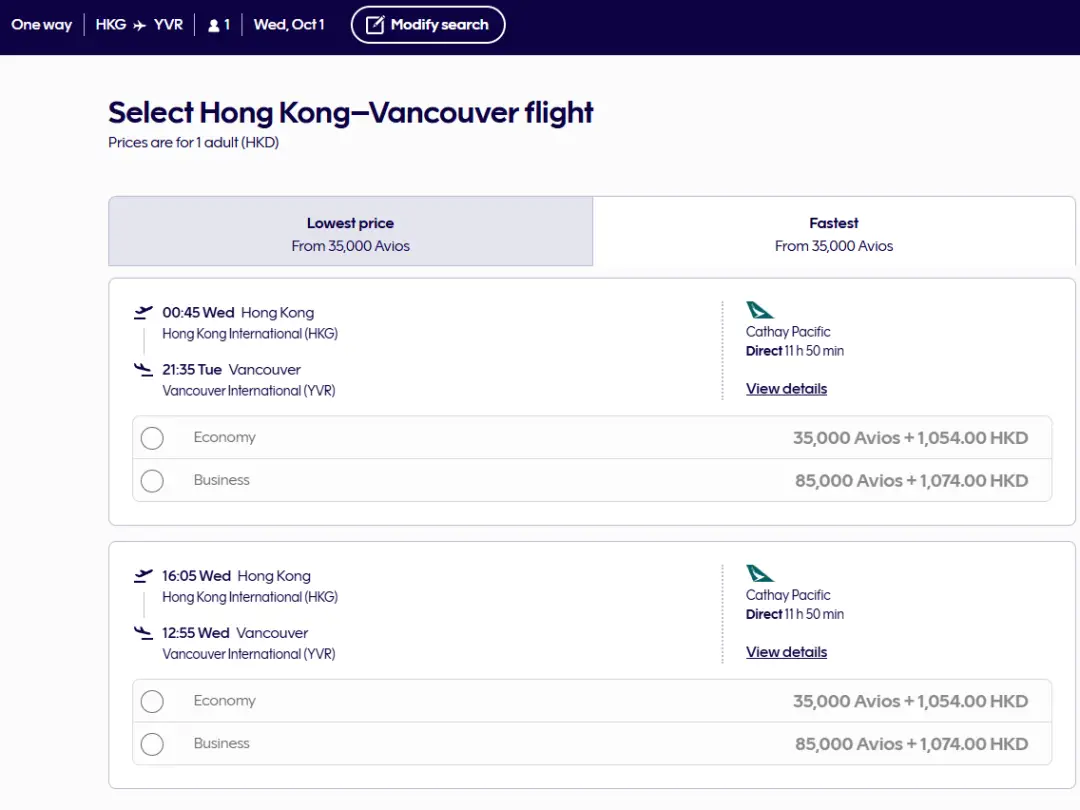Click the Wed, Oct 1 date in header

pos(289,25)
